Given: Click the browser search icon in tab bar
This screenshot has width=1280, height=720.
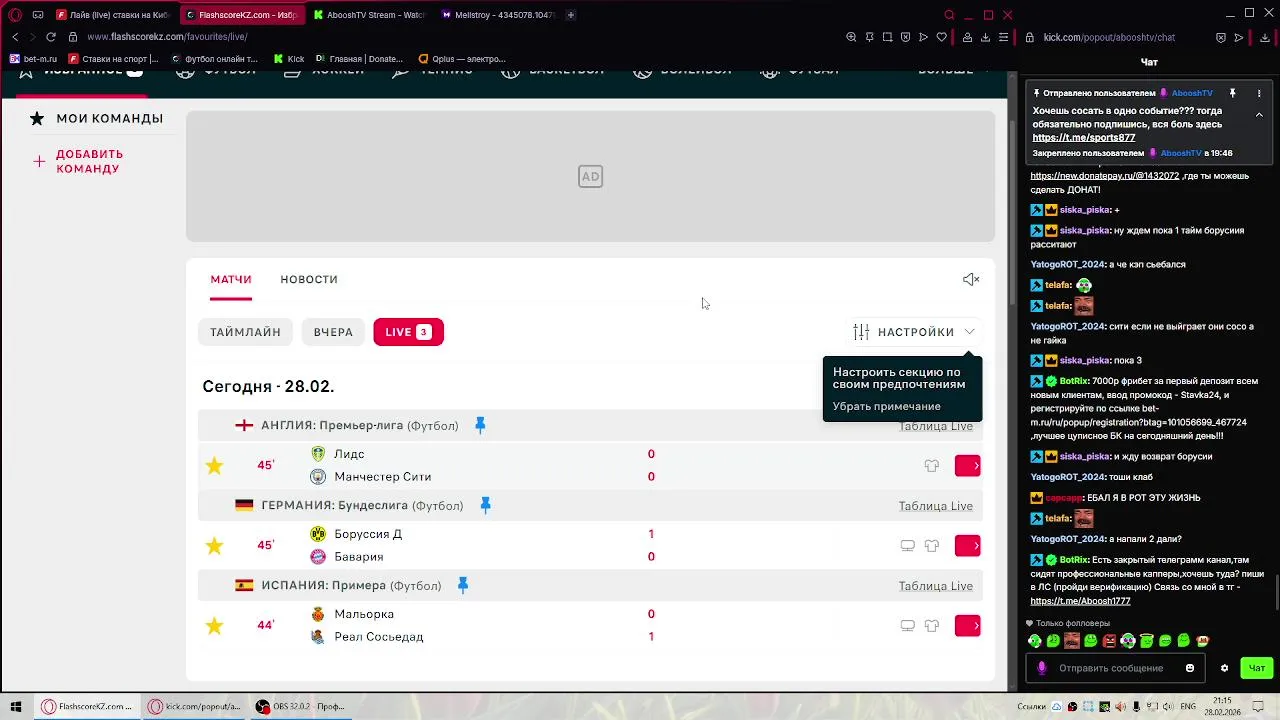Looking at the screenshot, I should point(949,15).
